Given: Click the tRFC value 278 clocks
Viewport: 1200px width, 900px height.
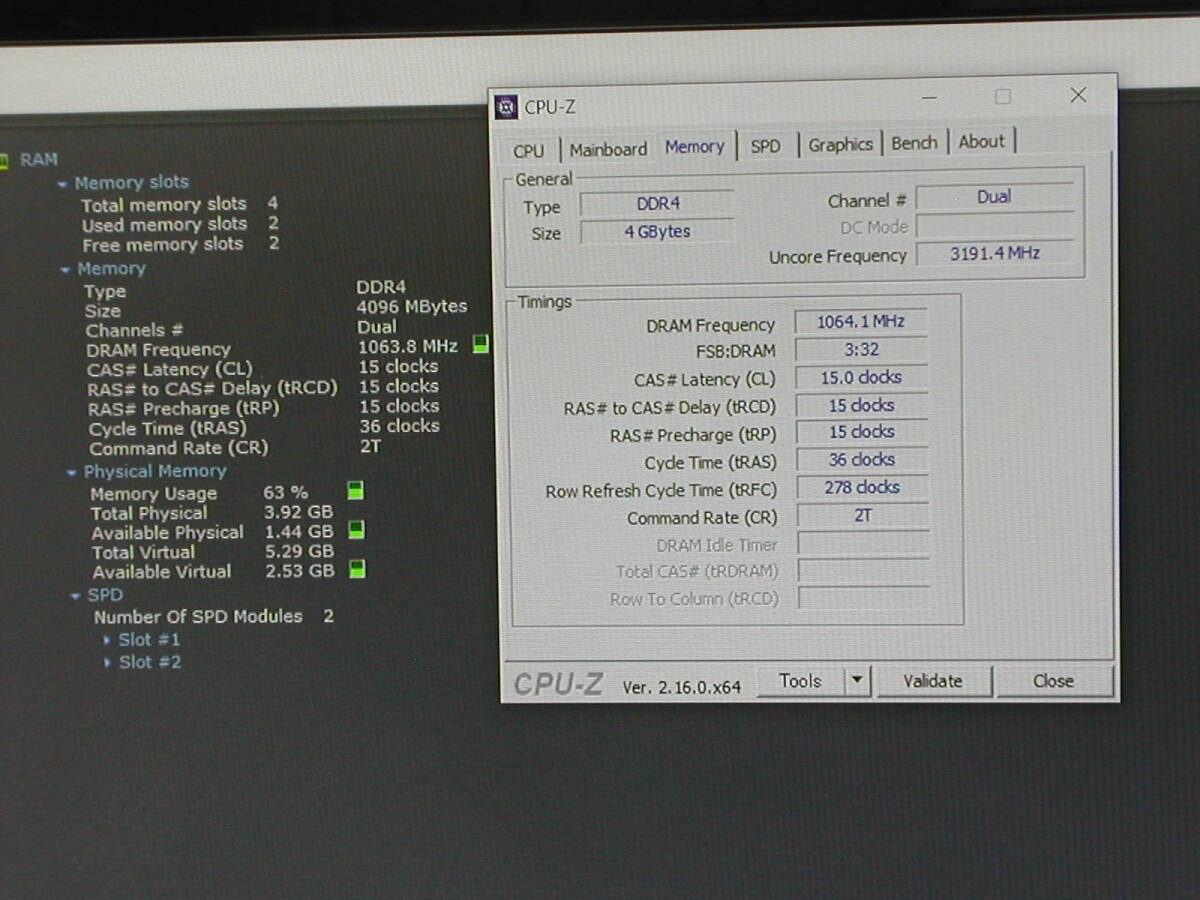Looking at the screenshot, I should (861, 488).
